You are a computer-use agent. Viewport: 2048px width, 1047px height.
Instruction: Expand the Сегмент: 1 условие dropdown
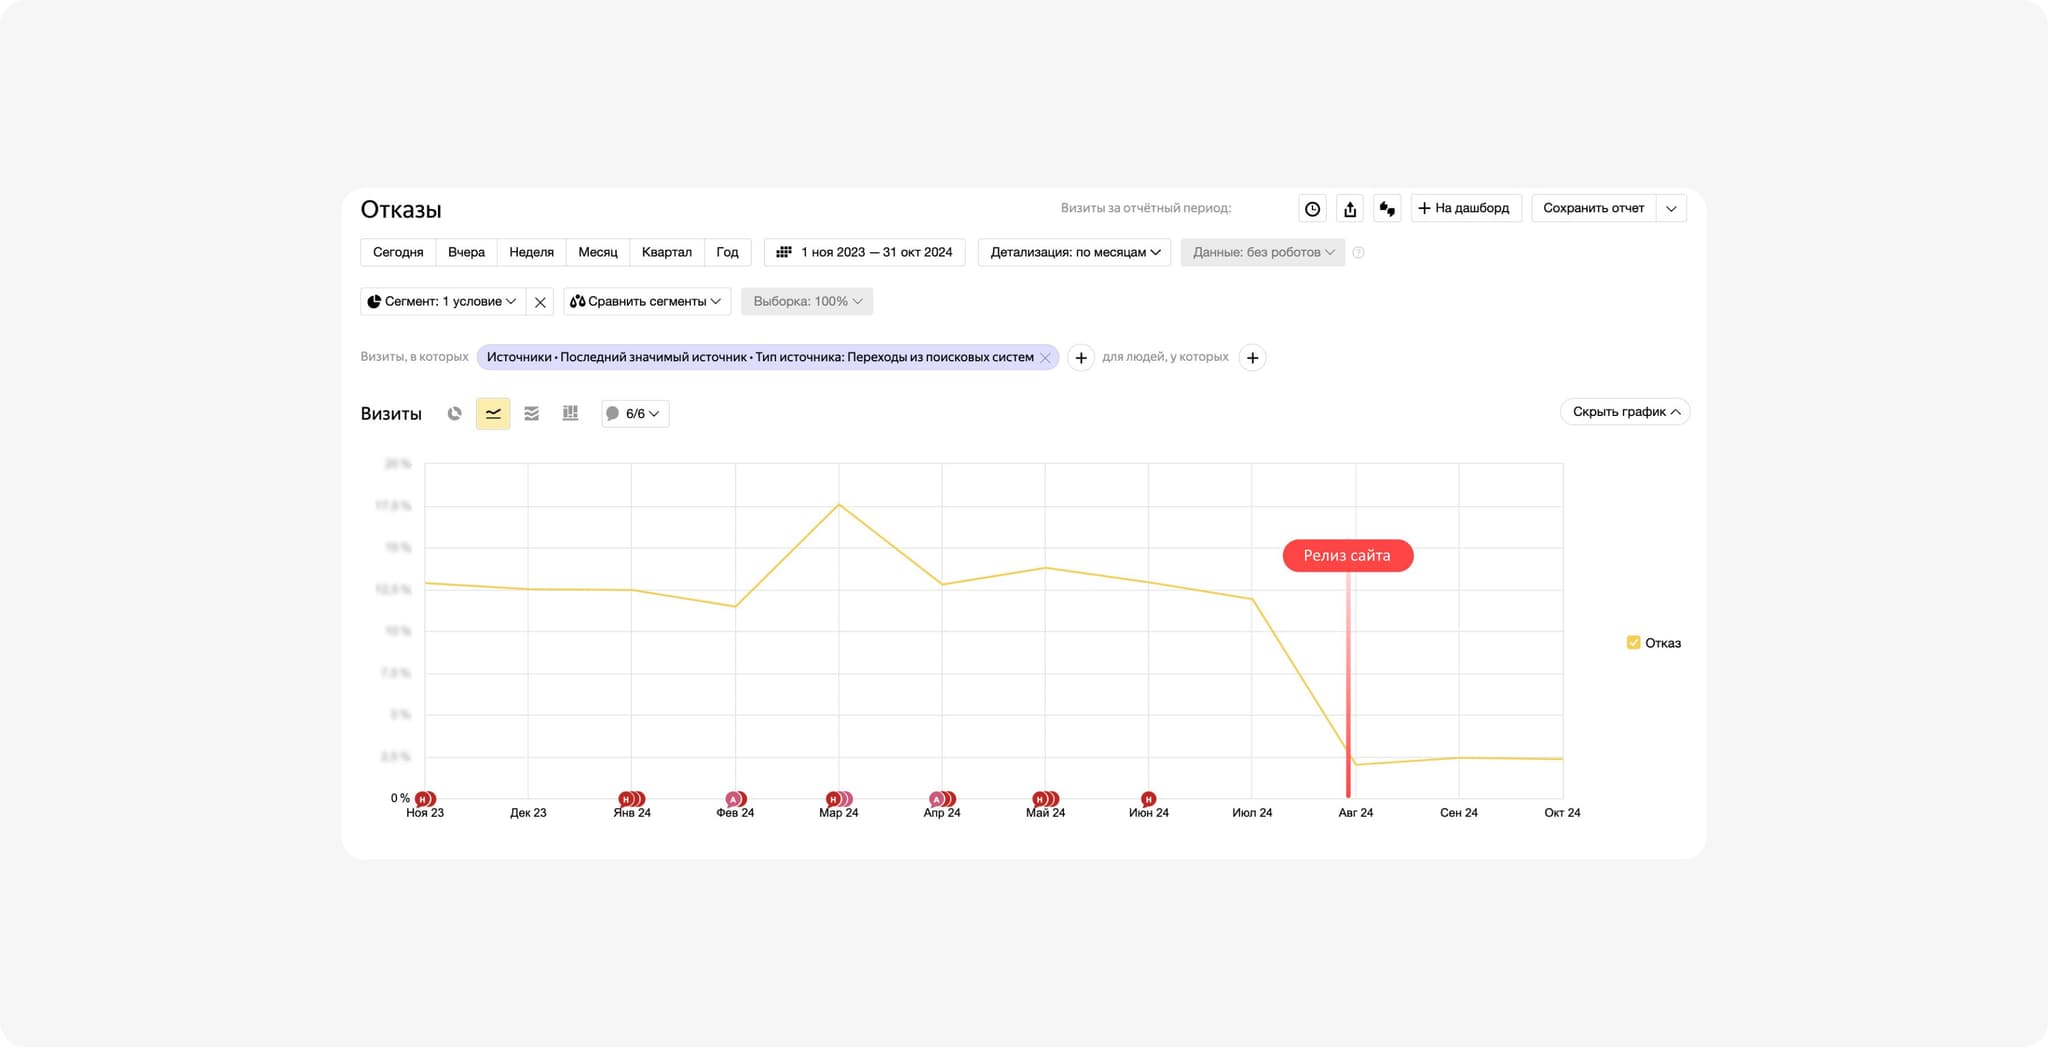tap(442, 302)
